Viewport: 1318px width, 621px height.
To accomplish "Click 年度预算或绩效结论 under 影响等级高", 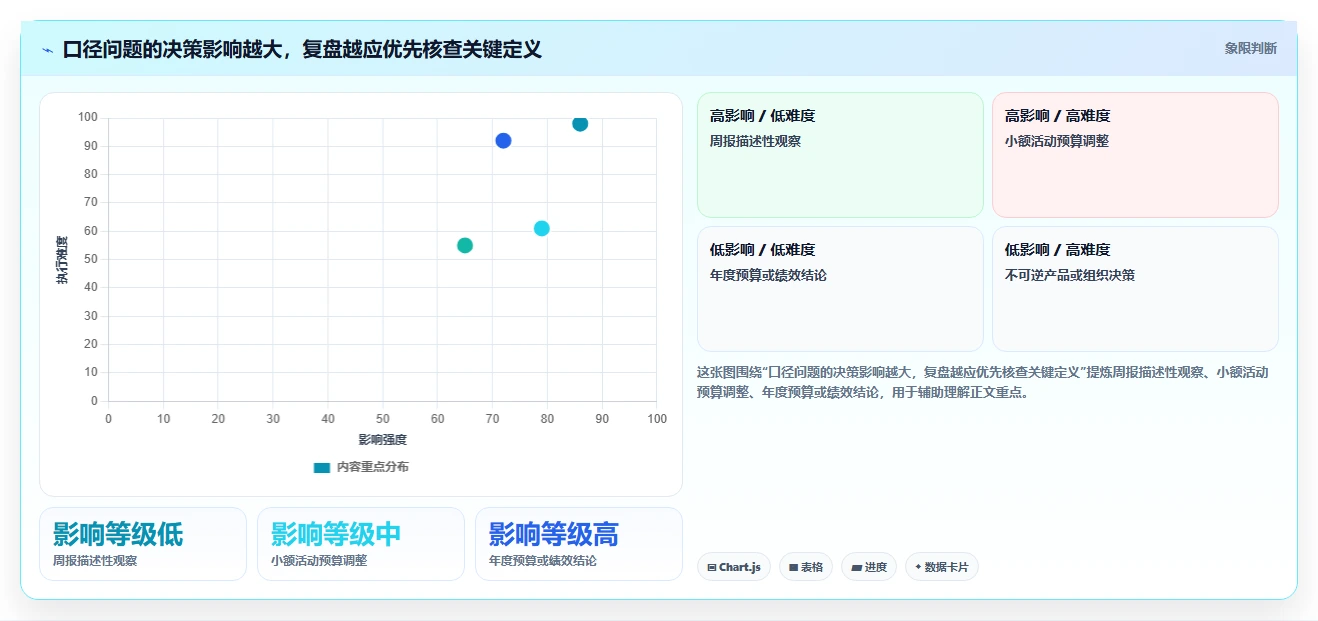I will (x=543, y=561).
